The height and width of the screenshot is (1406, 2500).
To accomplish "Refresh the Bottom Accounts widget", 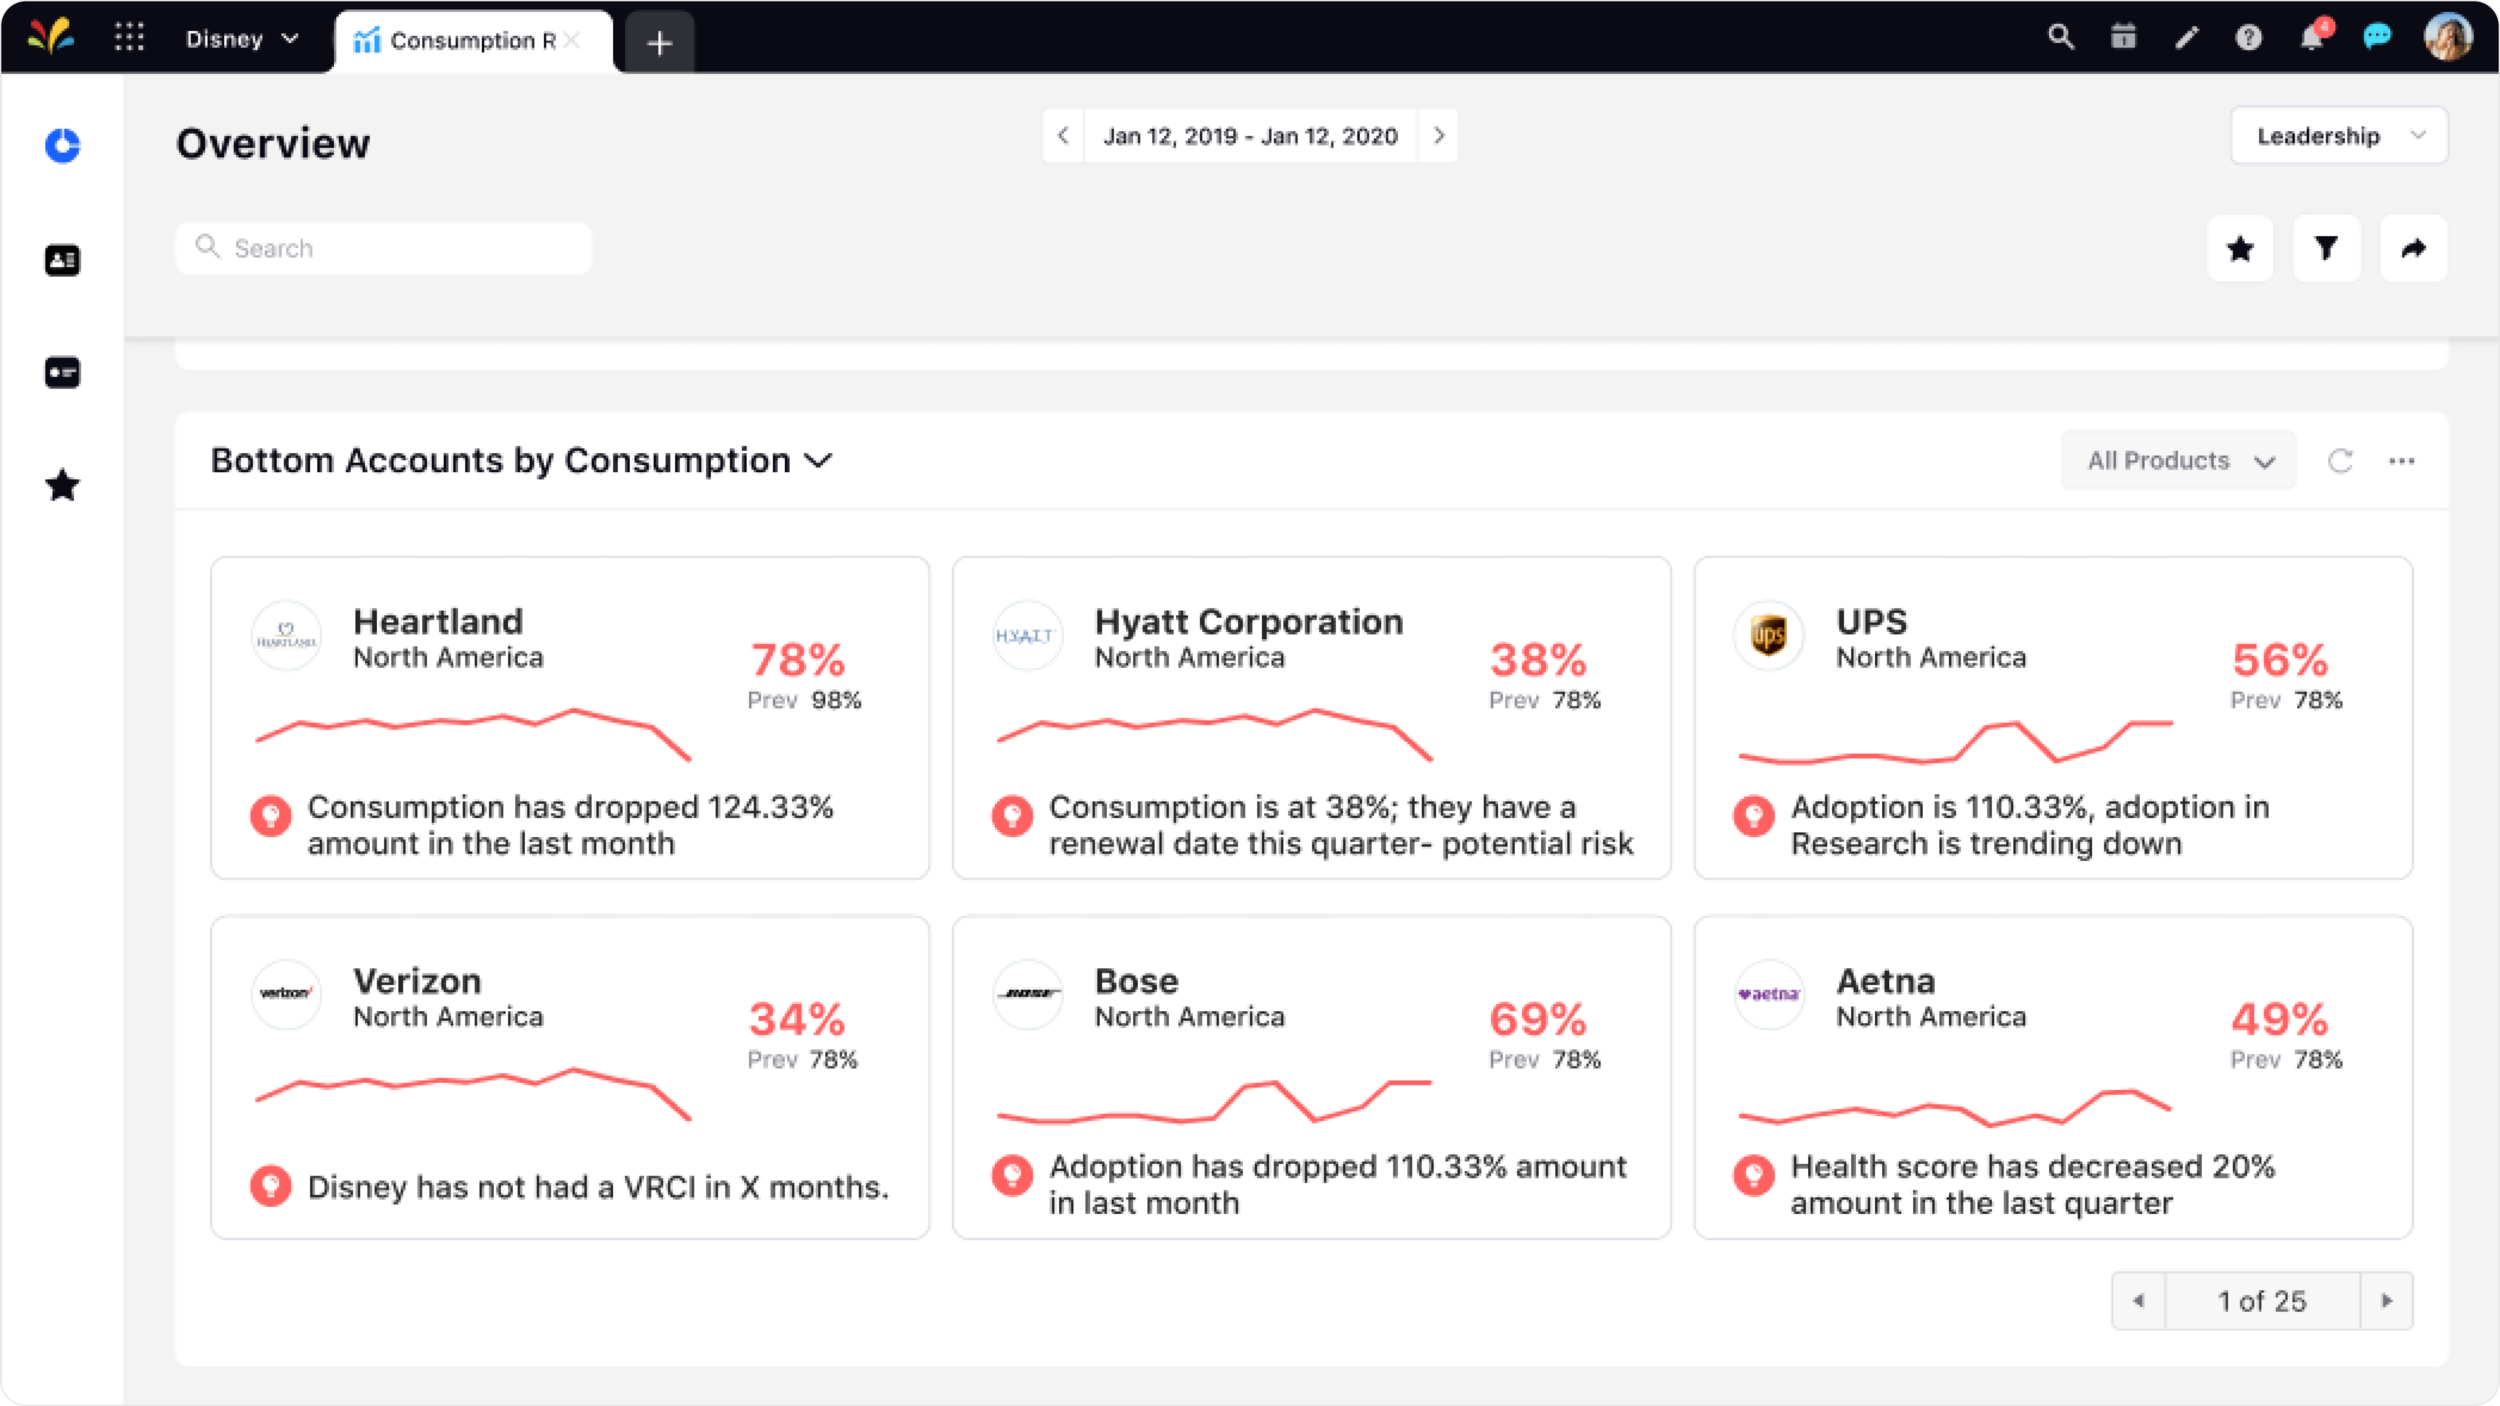I will click(x=2340, y=461).
